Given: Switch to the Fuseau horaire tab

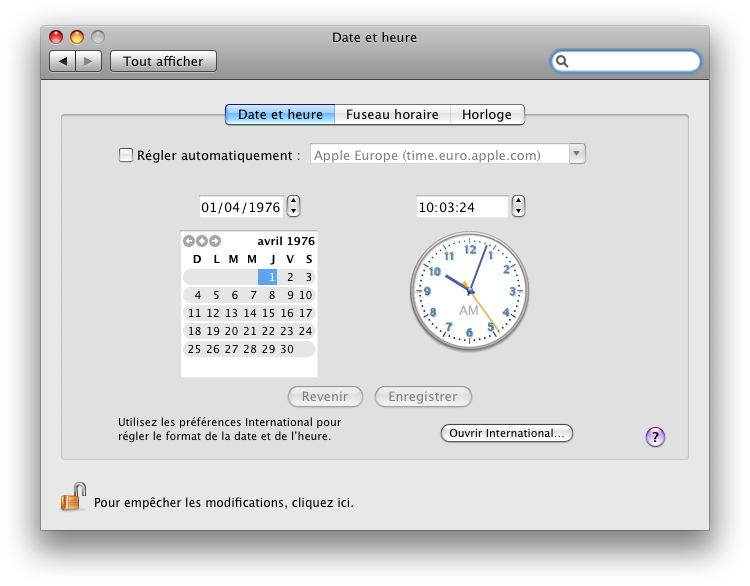Looking at the screenshot, I should pos(392,115).
